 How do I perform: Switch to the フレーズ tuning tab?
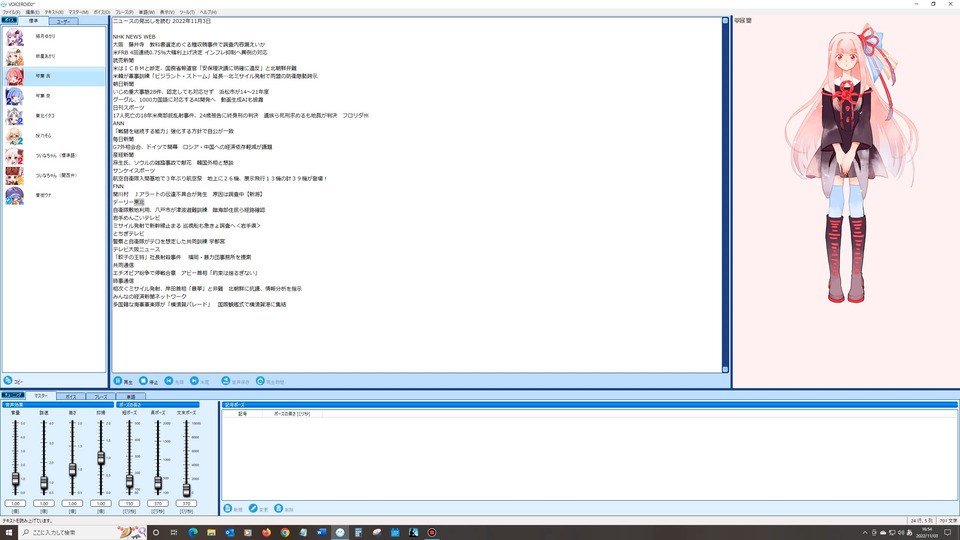pos(100,397)
